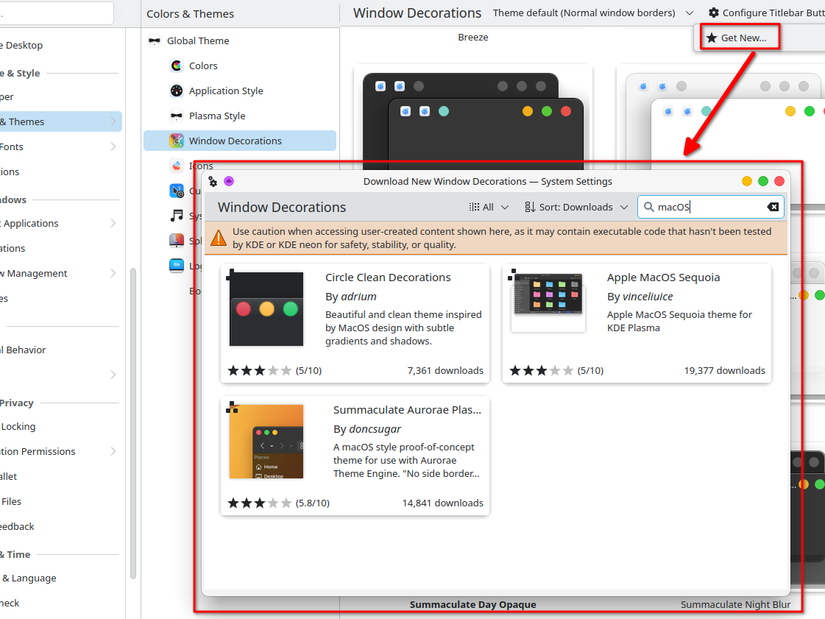The image size is (825, 619).
Task: Open the Sort: Downloads dropdown
Action: click(x=577, y=206)
